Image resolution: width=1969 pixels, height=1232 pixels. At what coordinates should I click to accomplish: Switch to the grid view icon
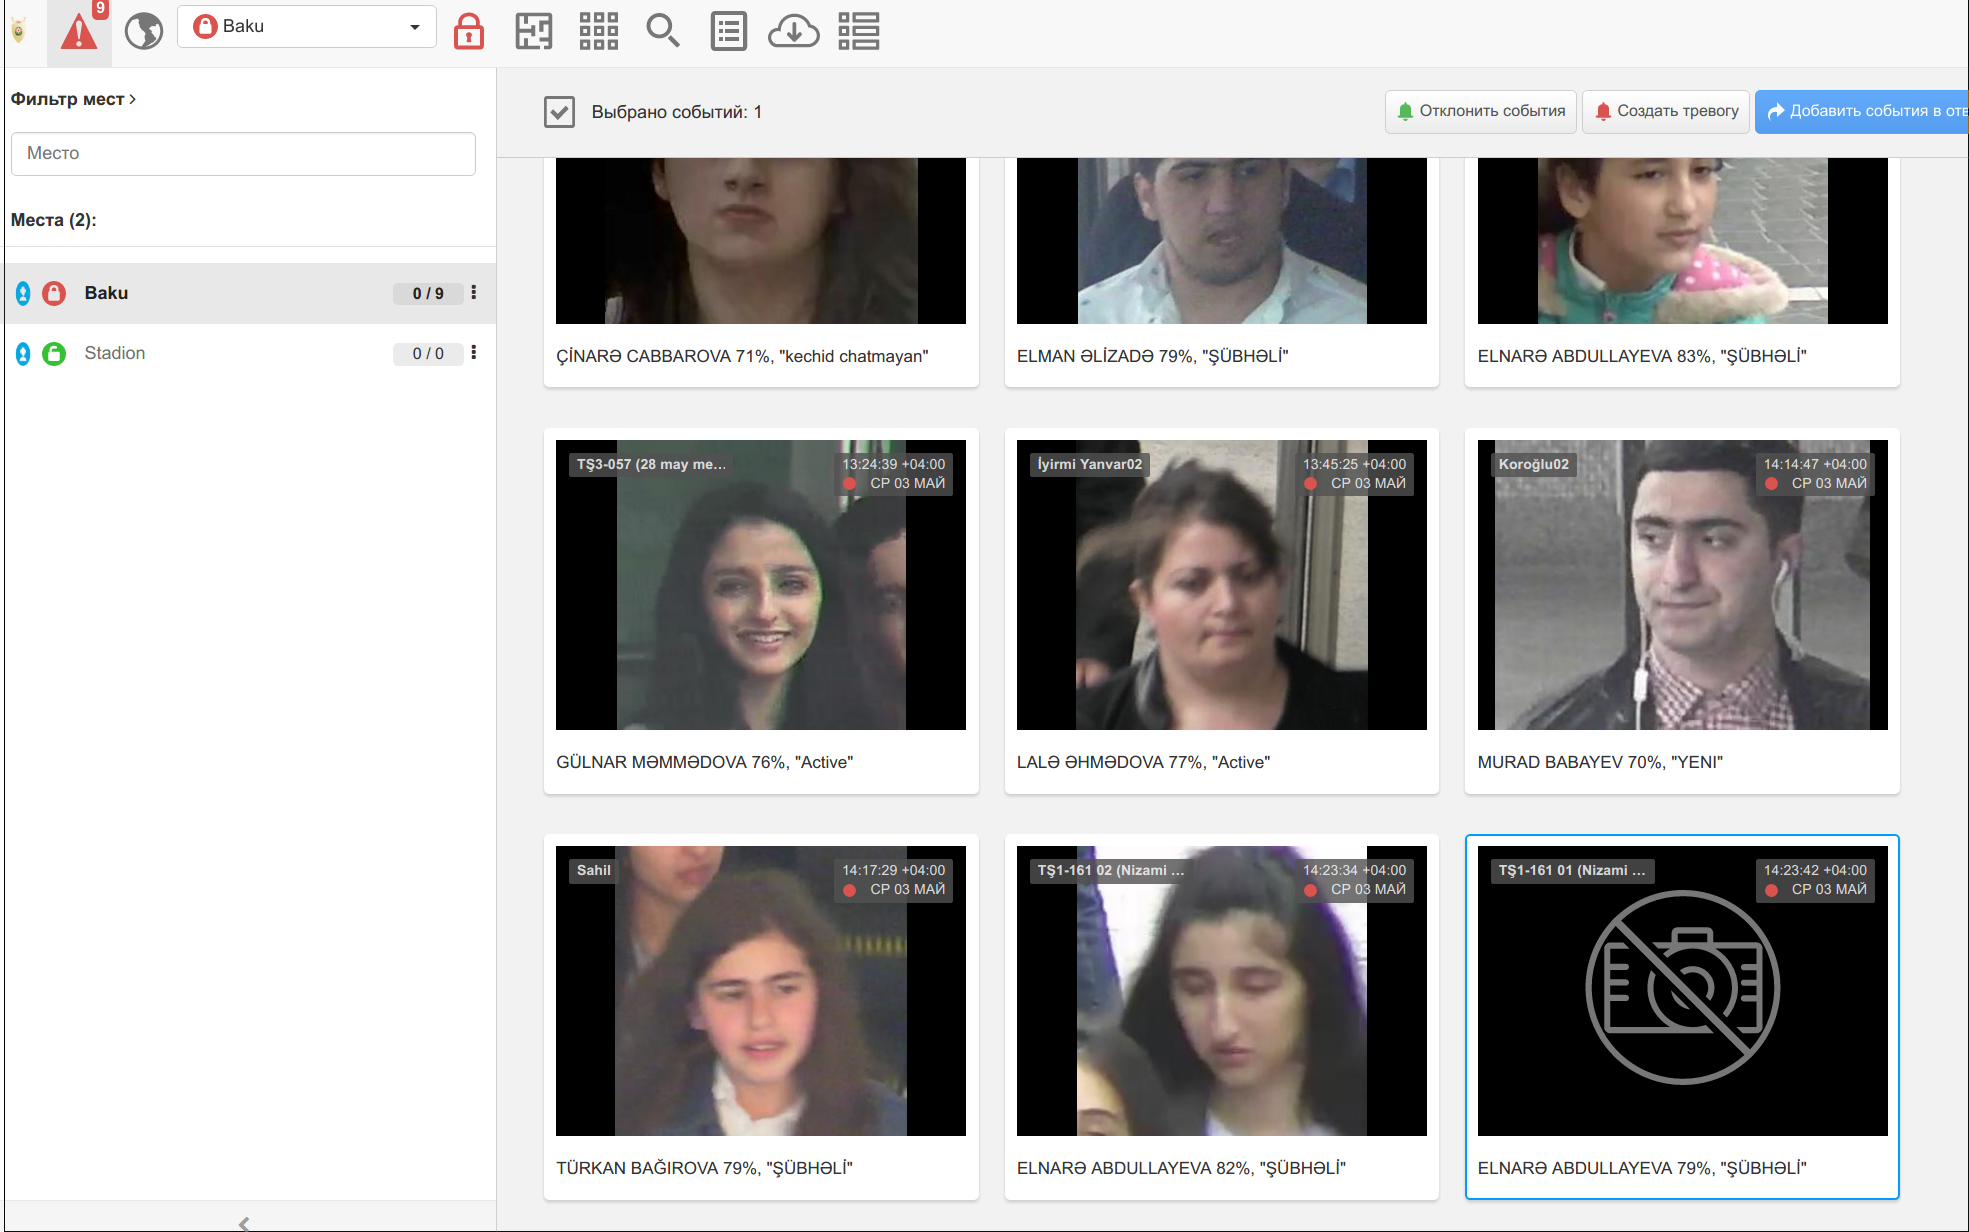599,31
